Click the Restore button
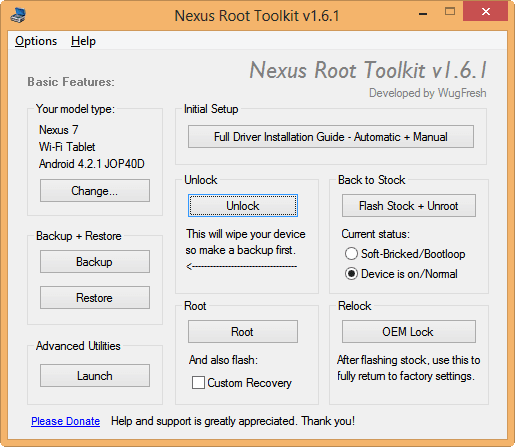This screenshot has width=515, height=447. [95, 297]
